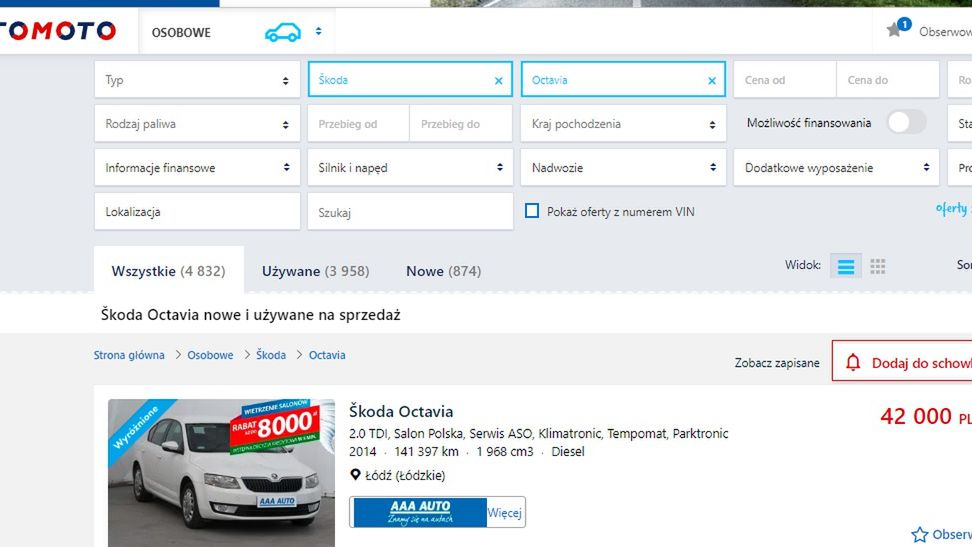
Task: Click the Szukaj search field
Action: [x=410, y=211]
